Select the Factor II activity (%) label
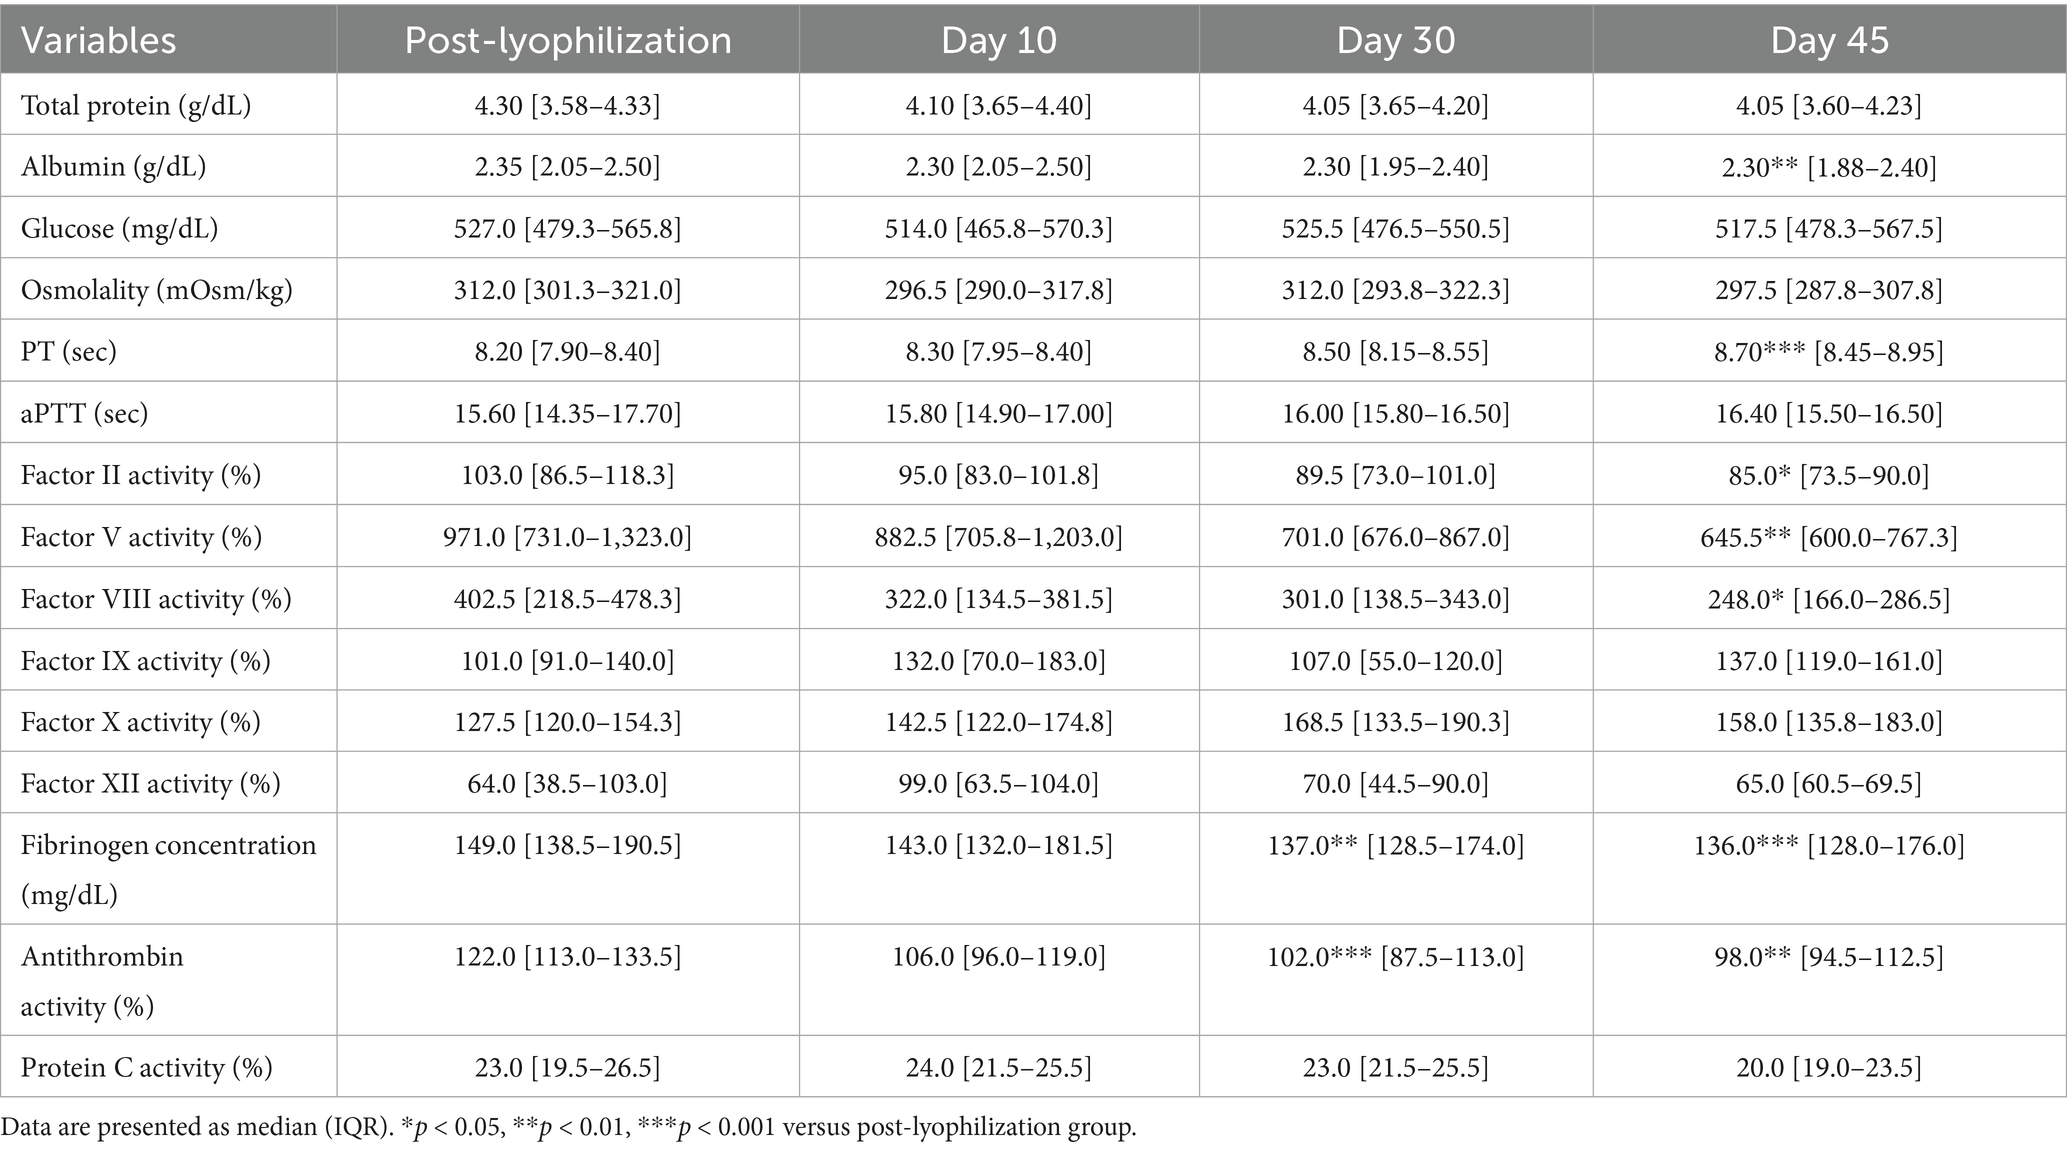 point(141,475)
